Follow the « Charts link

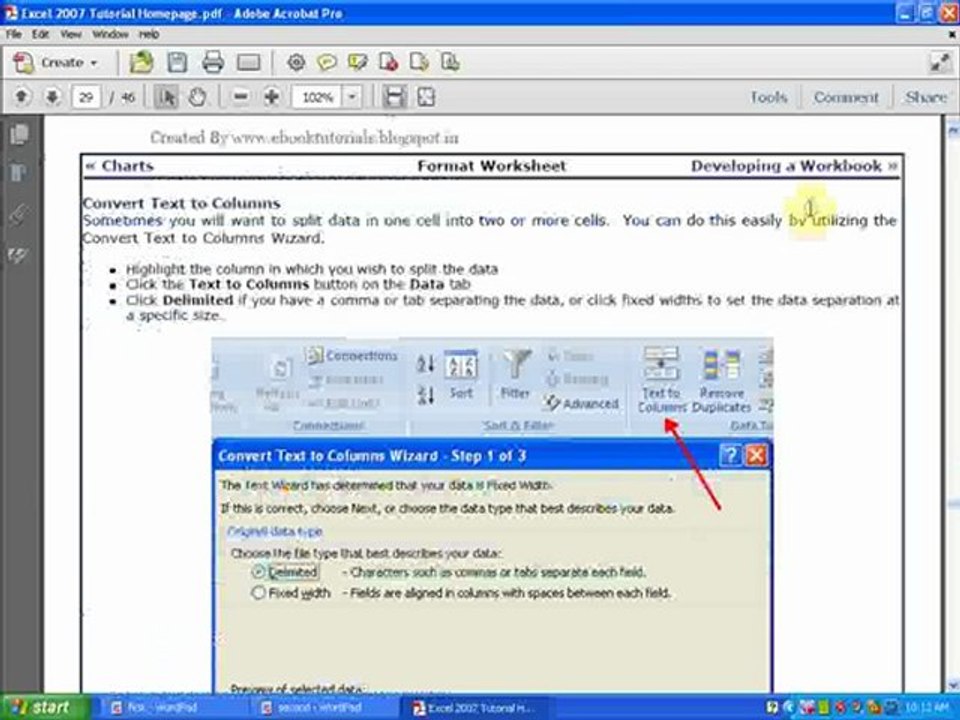click(x=120, y=166)
